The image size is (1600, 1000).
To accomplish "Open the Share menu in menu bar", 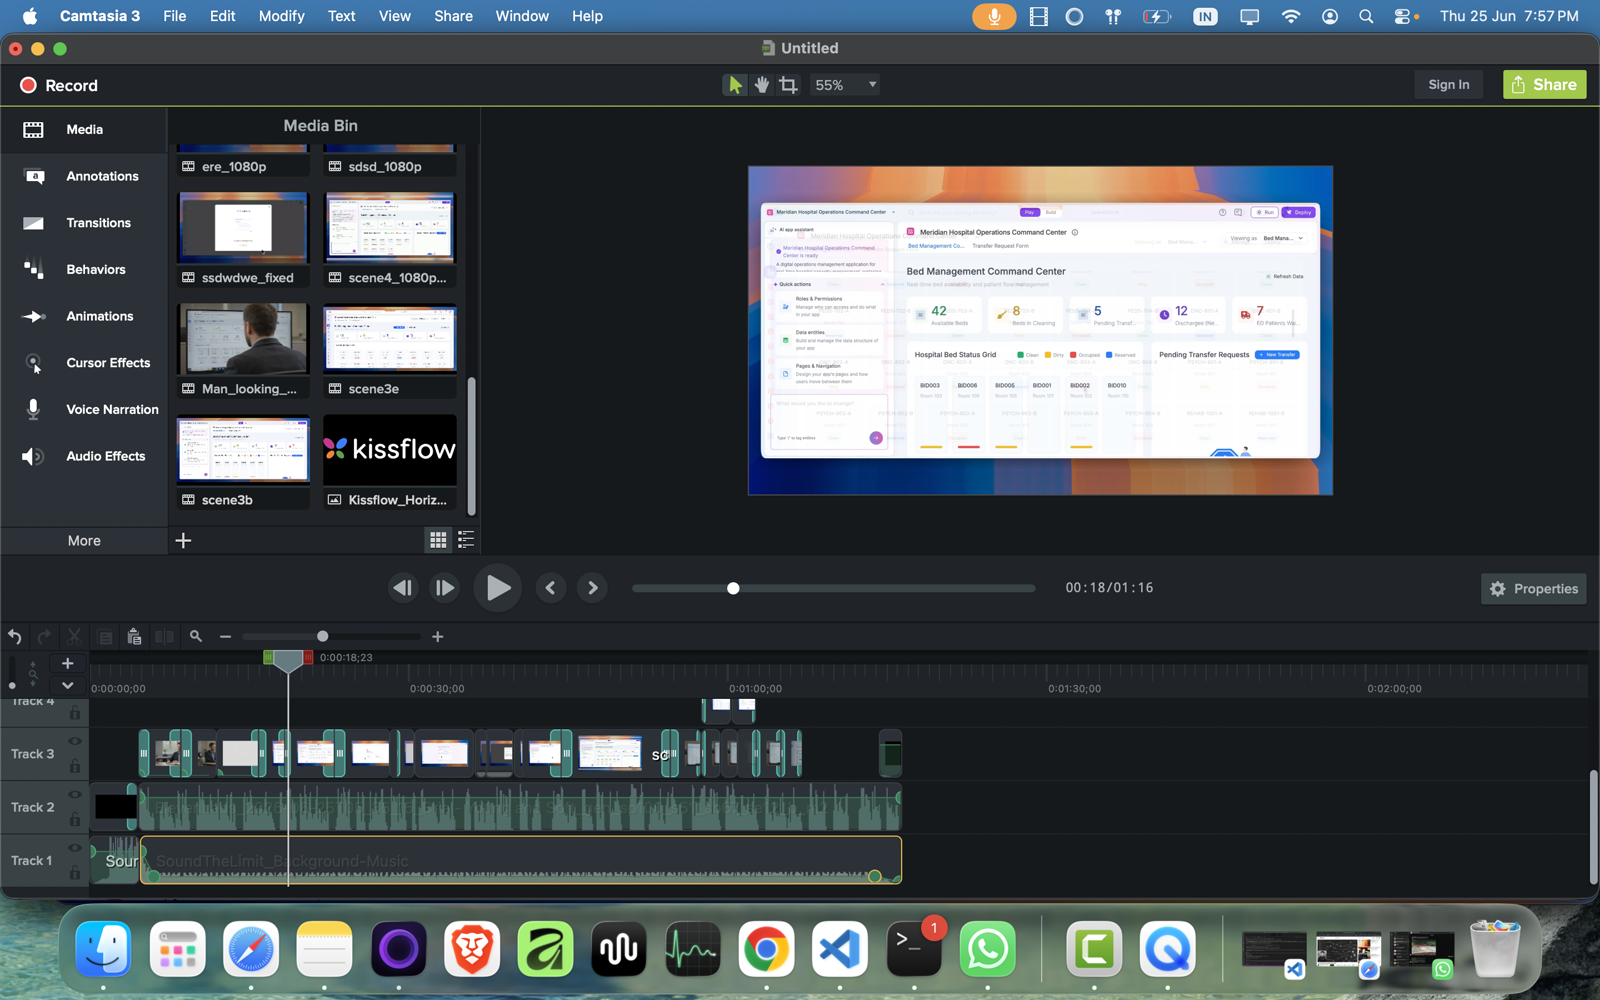I will (453, 16).
